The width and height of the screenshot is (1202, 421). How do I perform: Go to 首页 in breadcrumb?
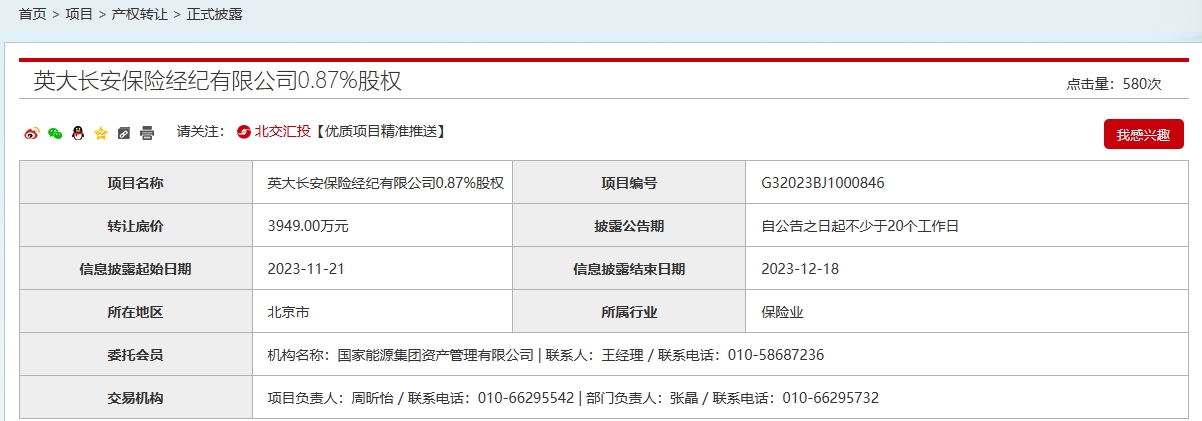32,14
